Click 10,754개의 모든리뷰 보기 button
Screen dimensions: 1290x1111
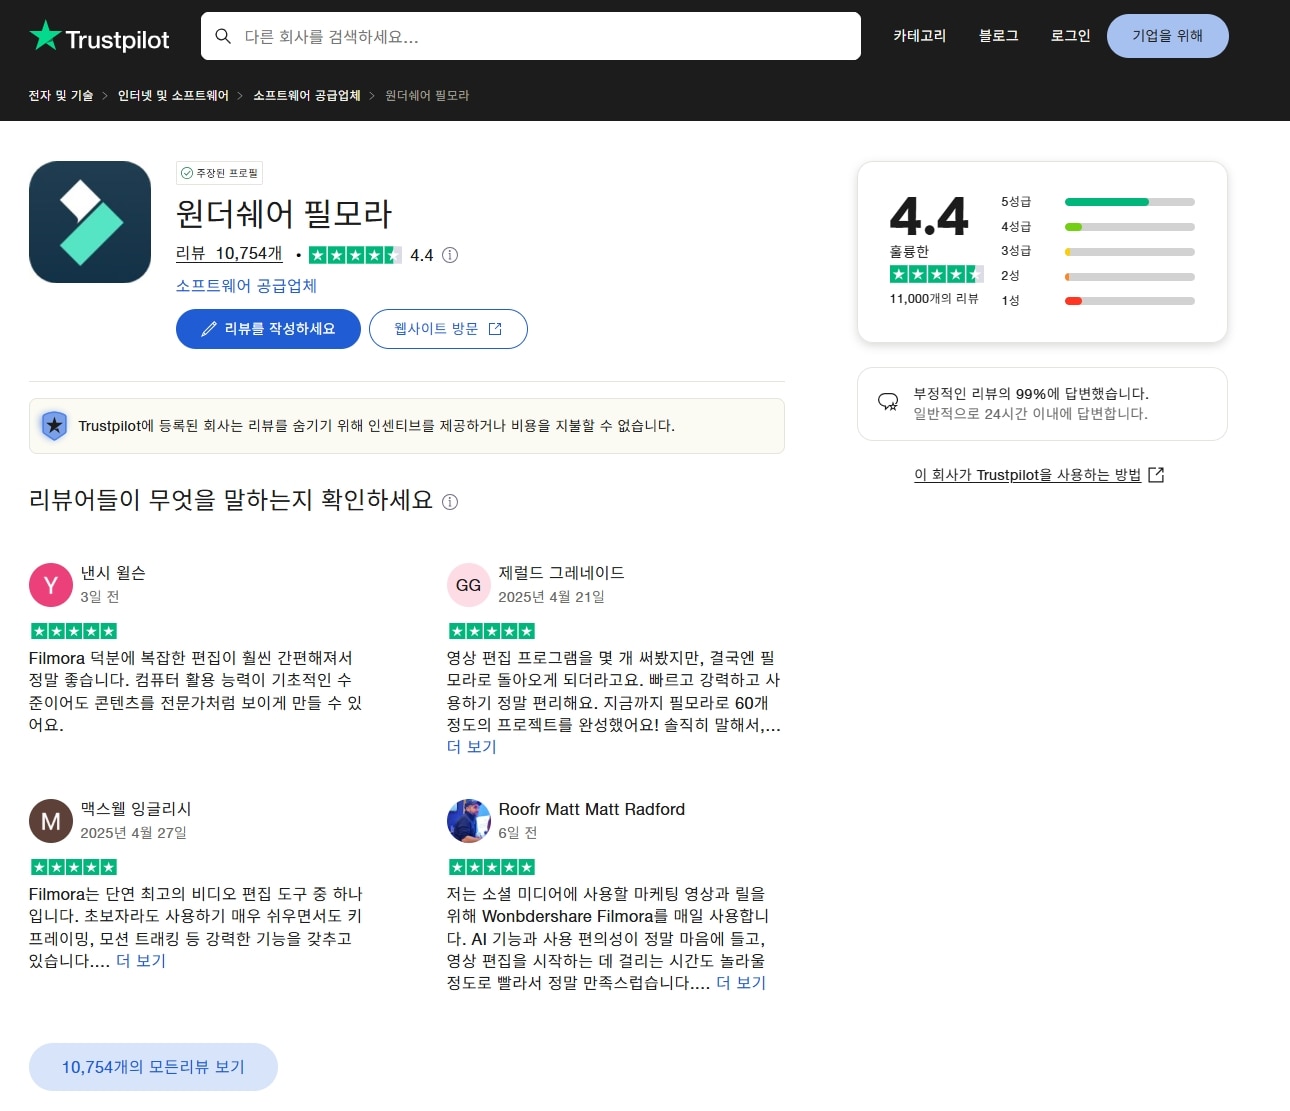pos(153,1067)
